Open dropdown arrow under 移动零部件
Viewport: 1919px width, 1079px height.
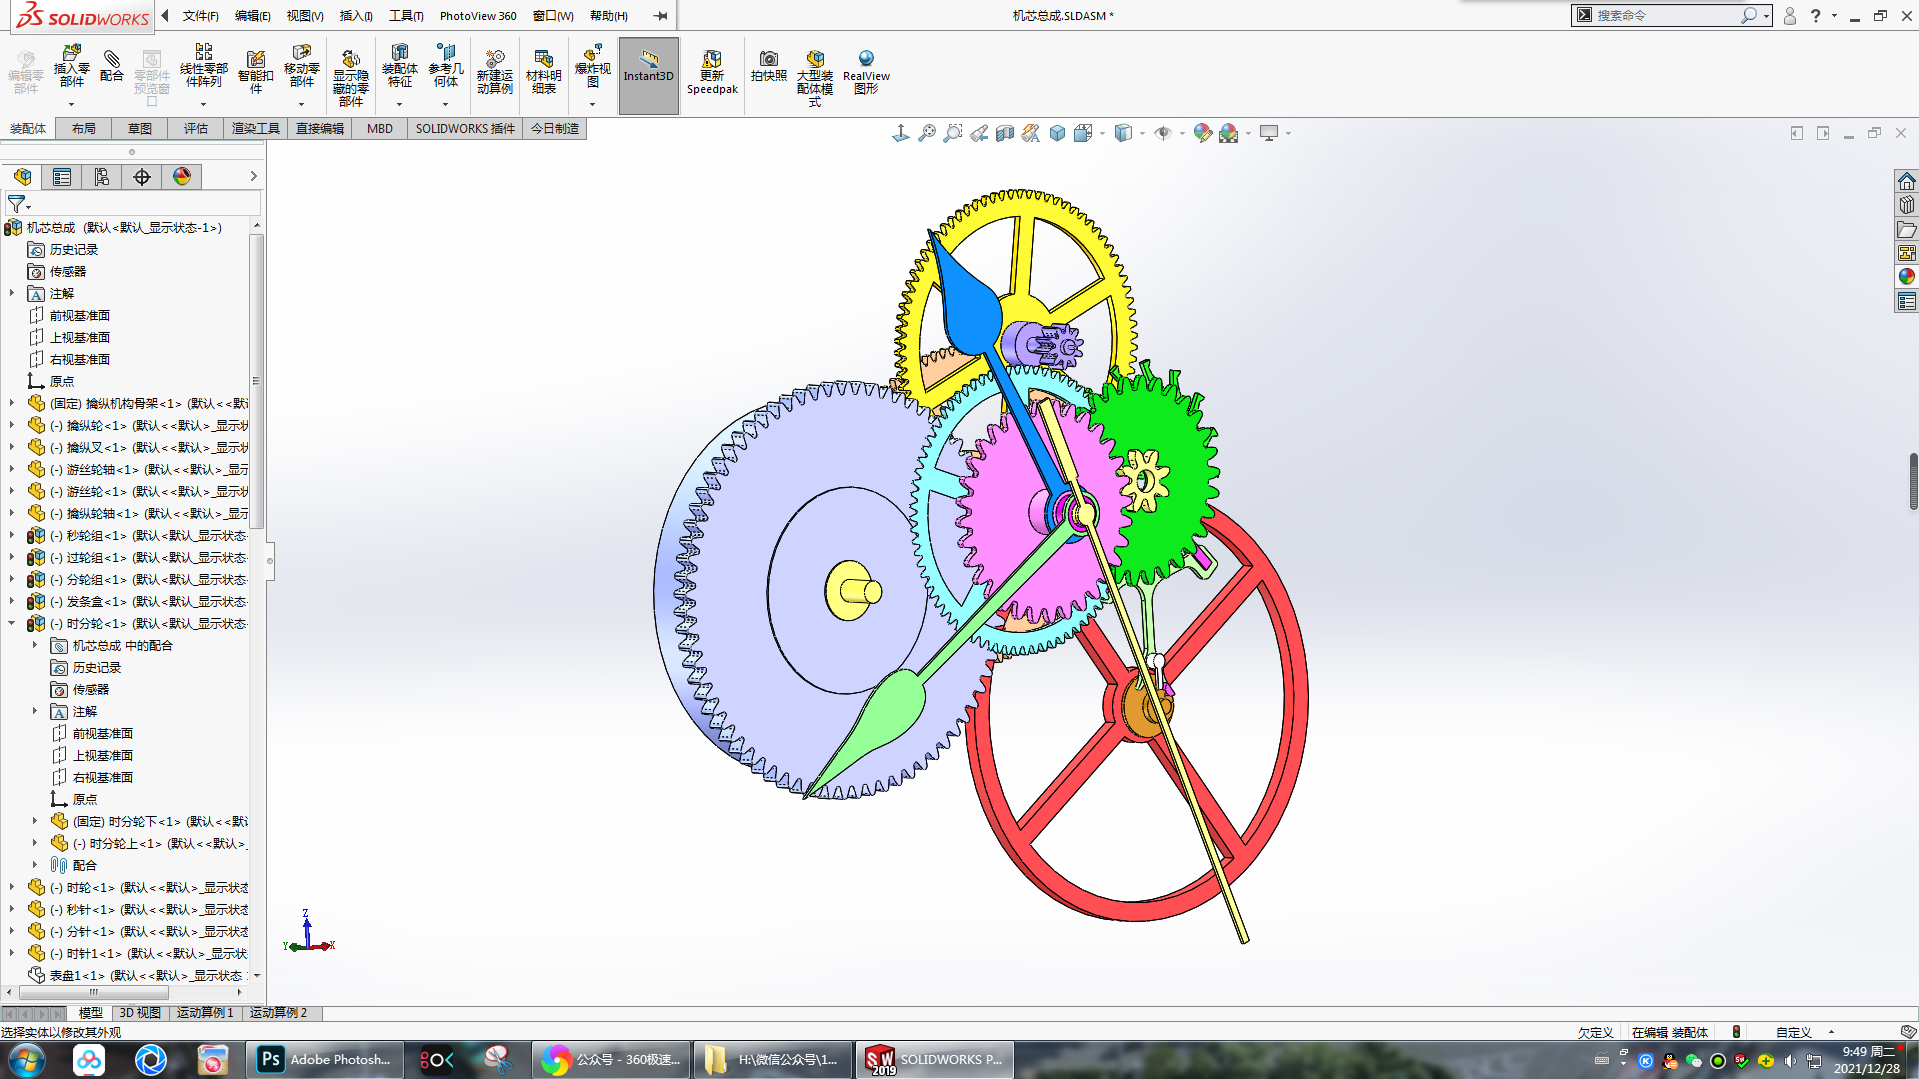[301, 104]
